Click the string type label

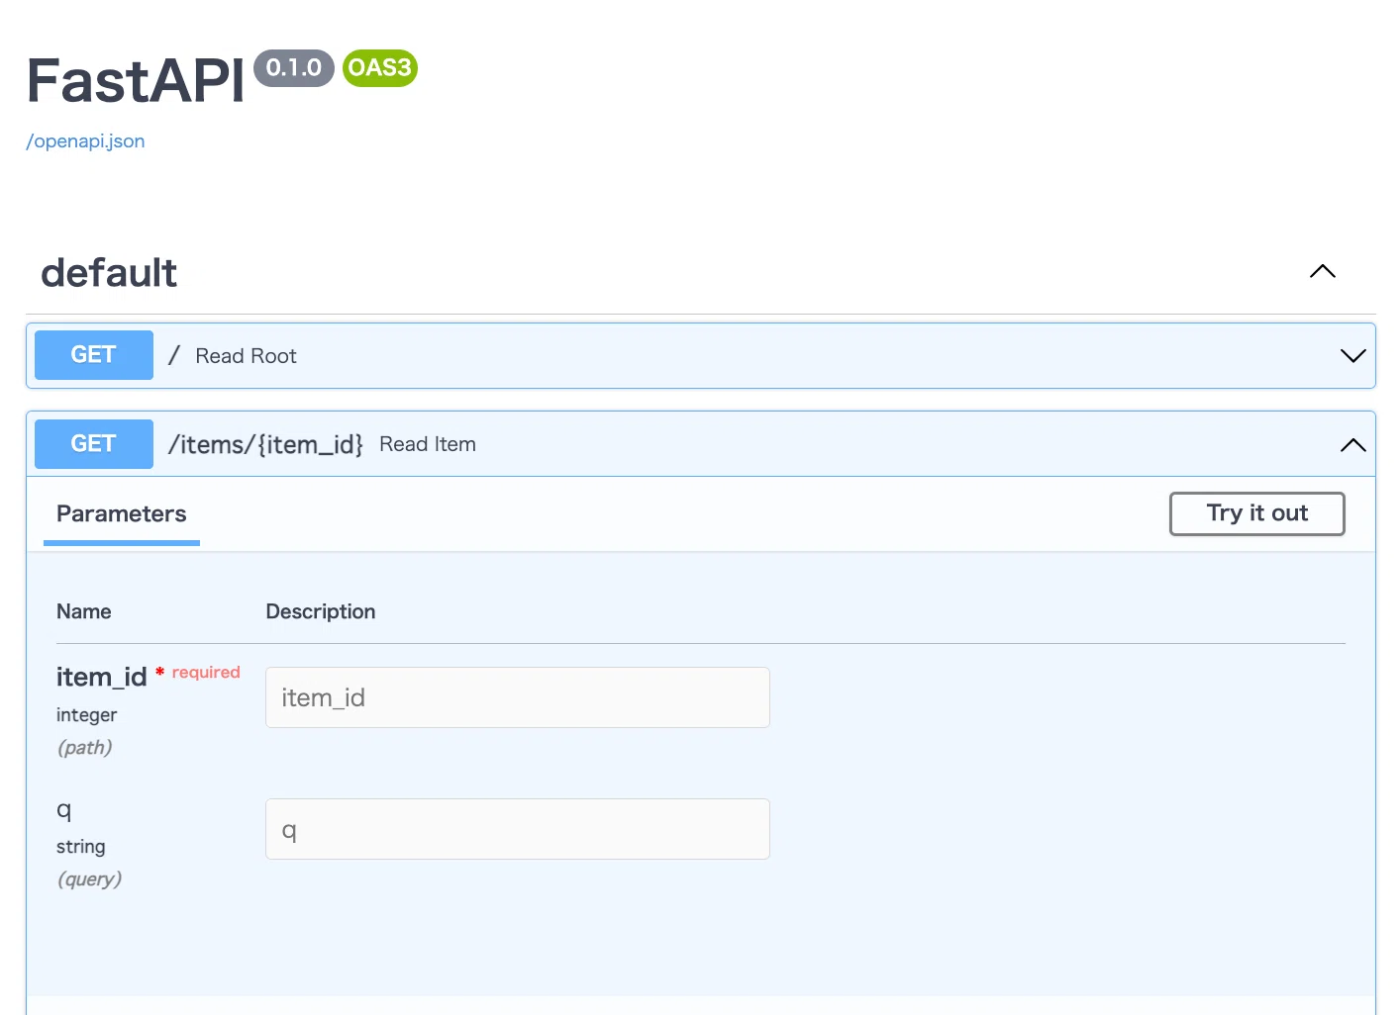click(80, 846)
